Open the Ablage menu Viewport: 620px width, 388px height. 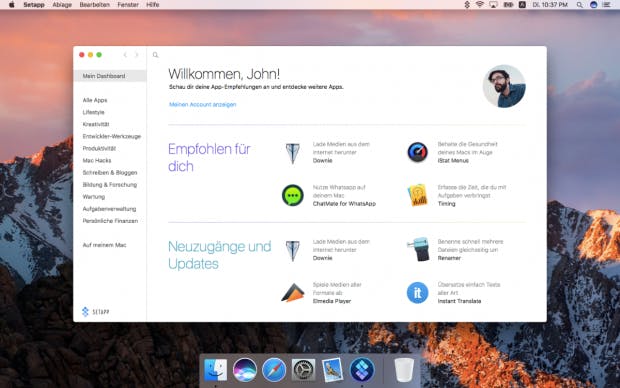pos(62,5)
